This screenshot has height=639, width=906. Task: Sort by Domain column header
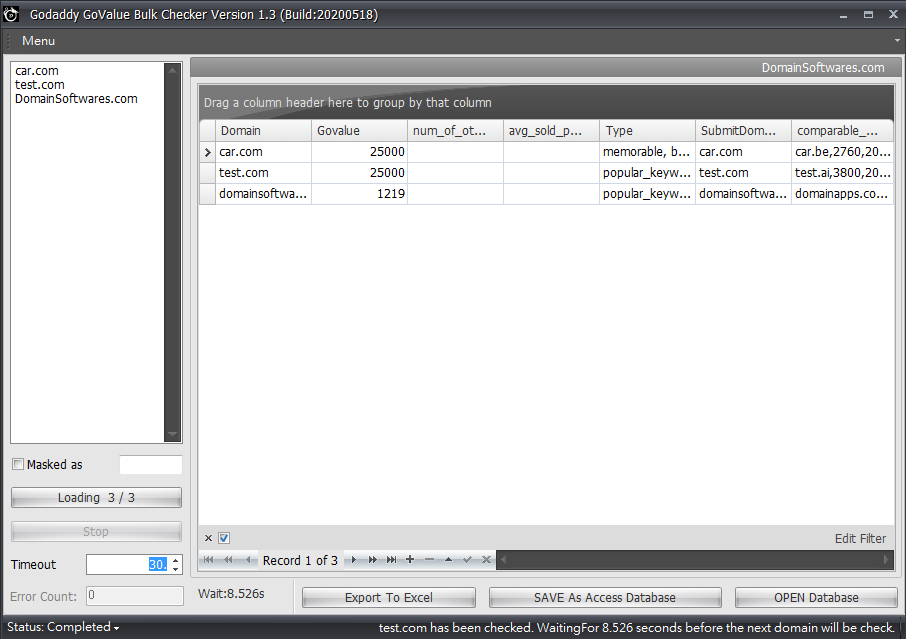coord(263,131)
